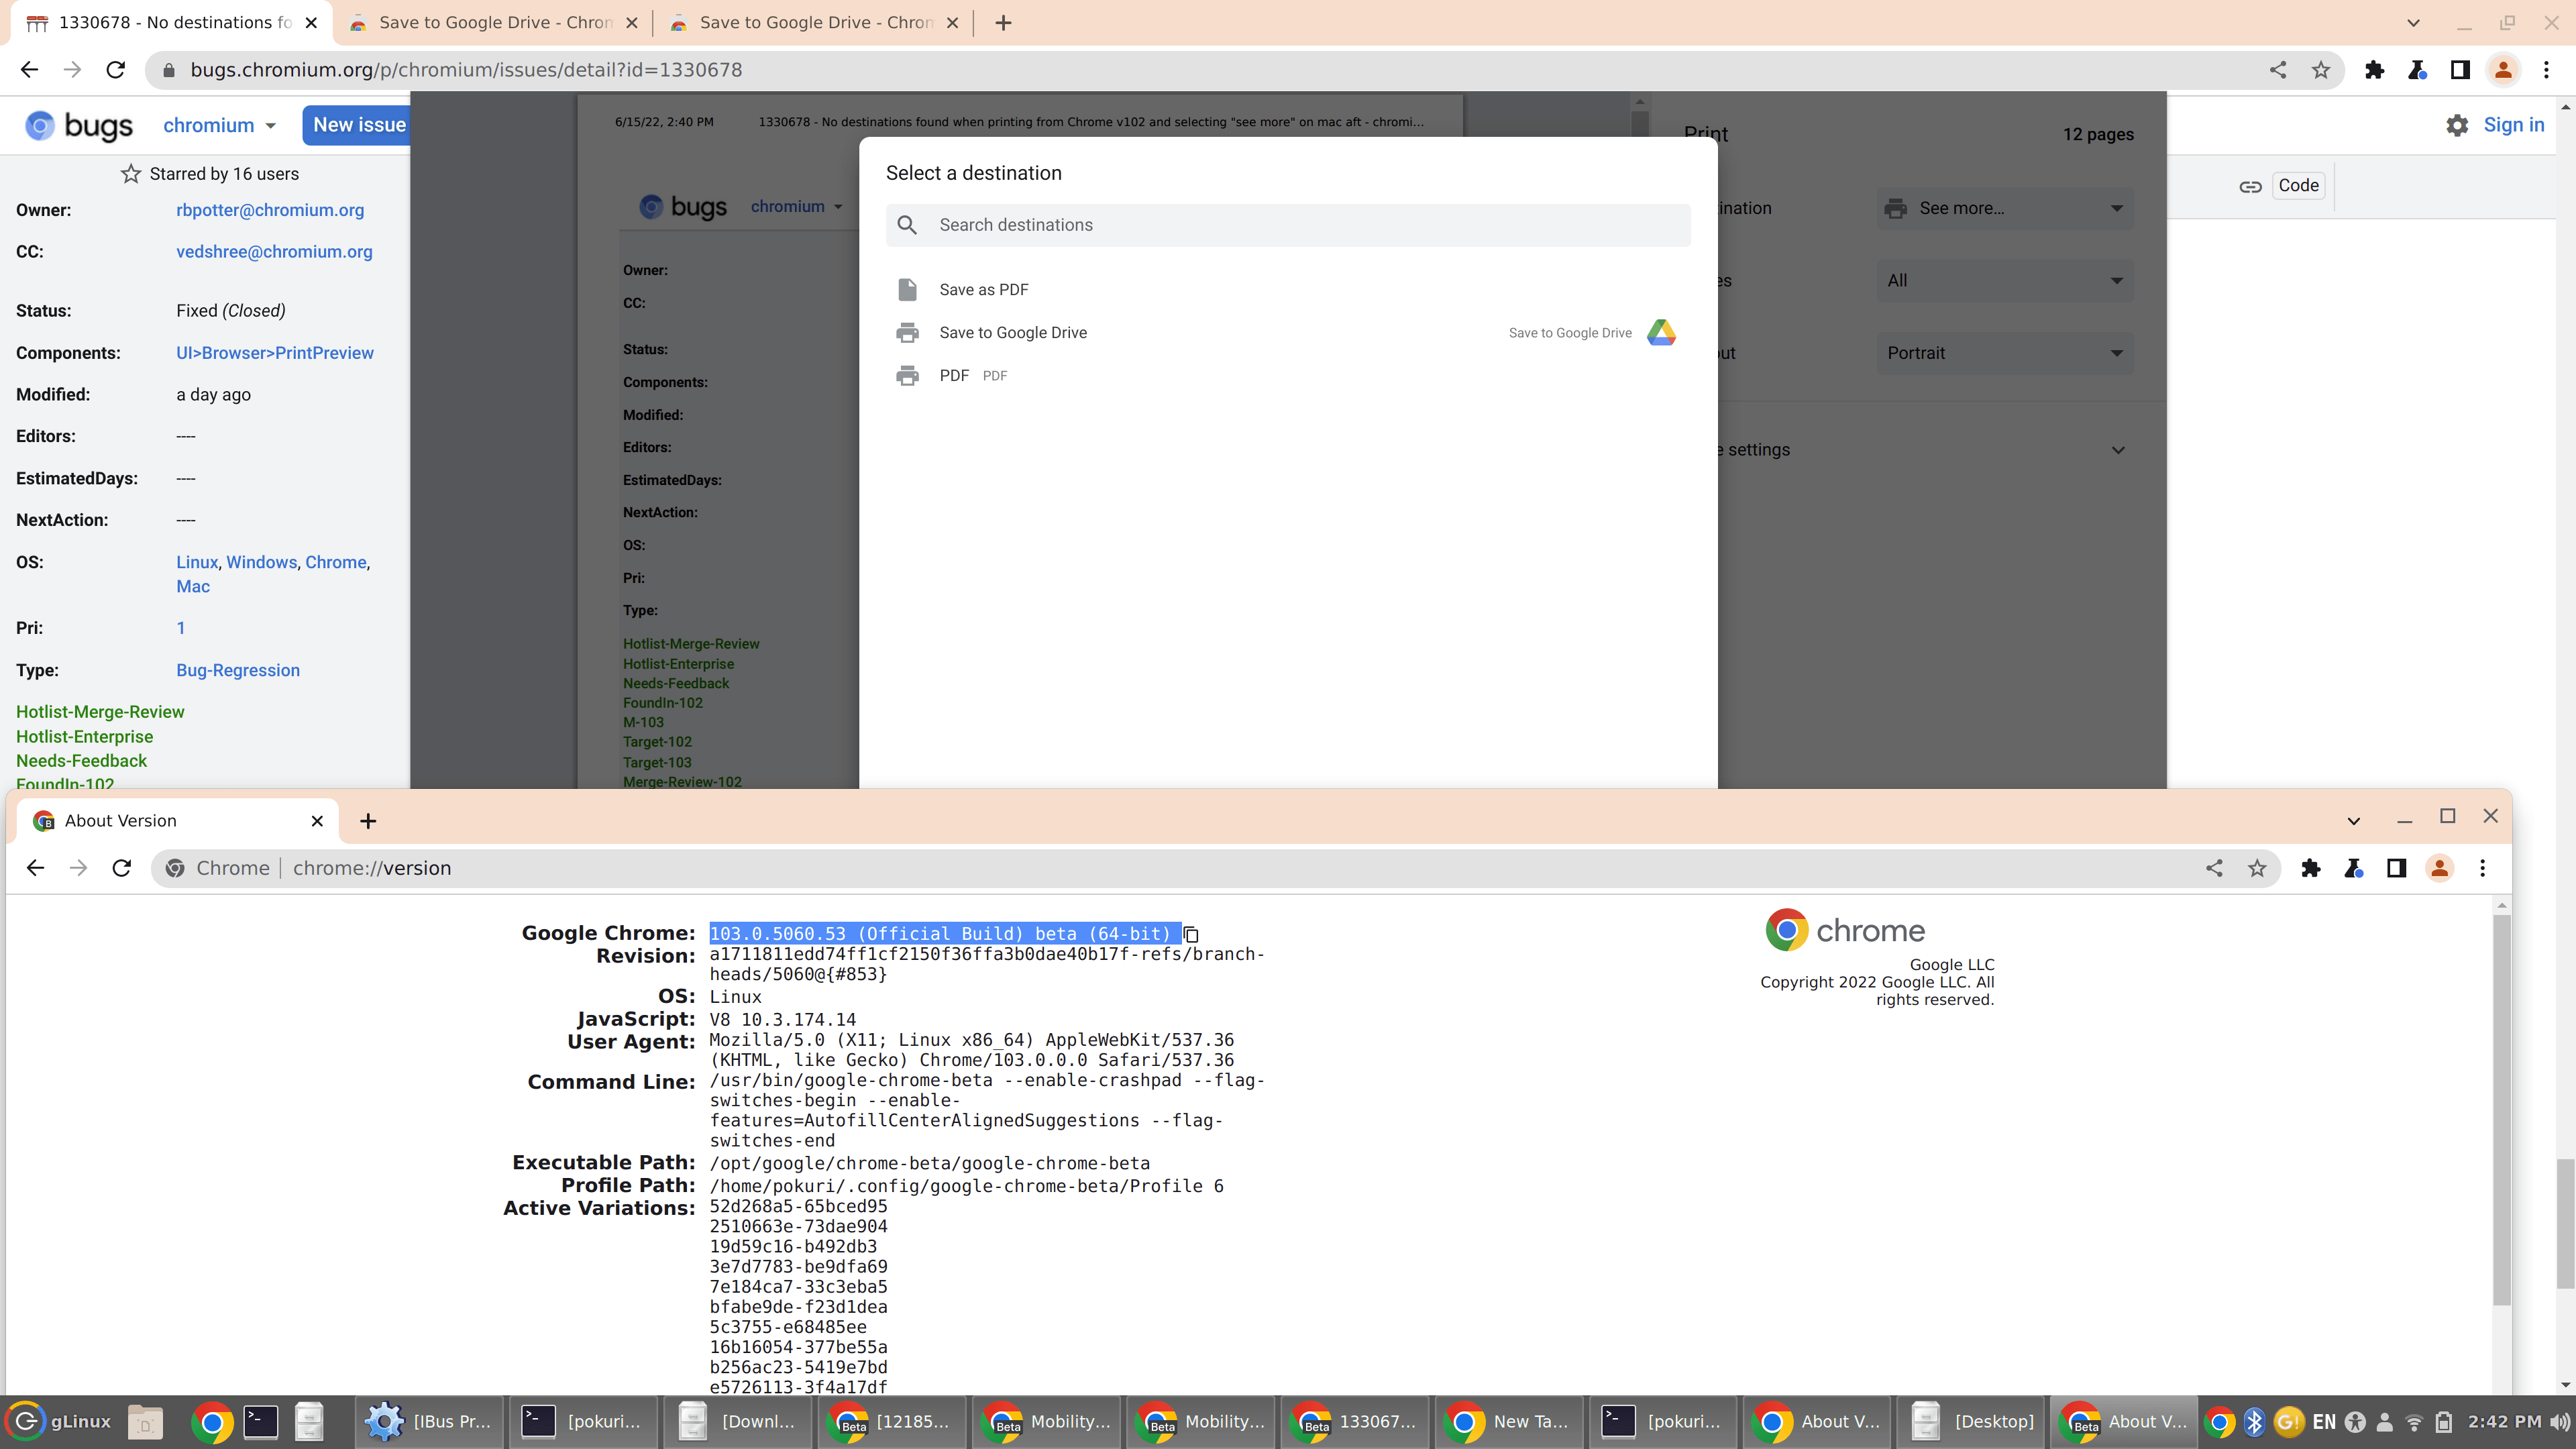Select the About Version tab

[178, 821]
